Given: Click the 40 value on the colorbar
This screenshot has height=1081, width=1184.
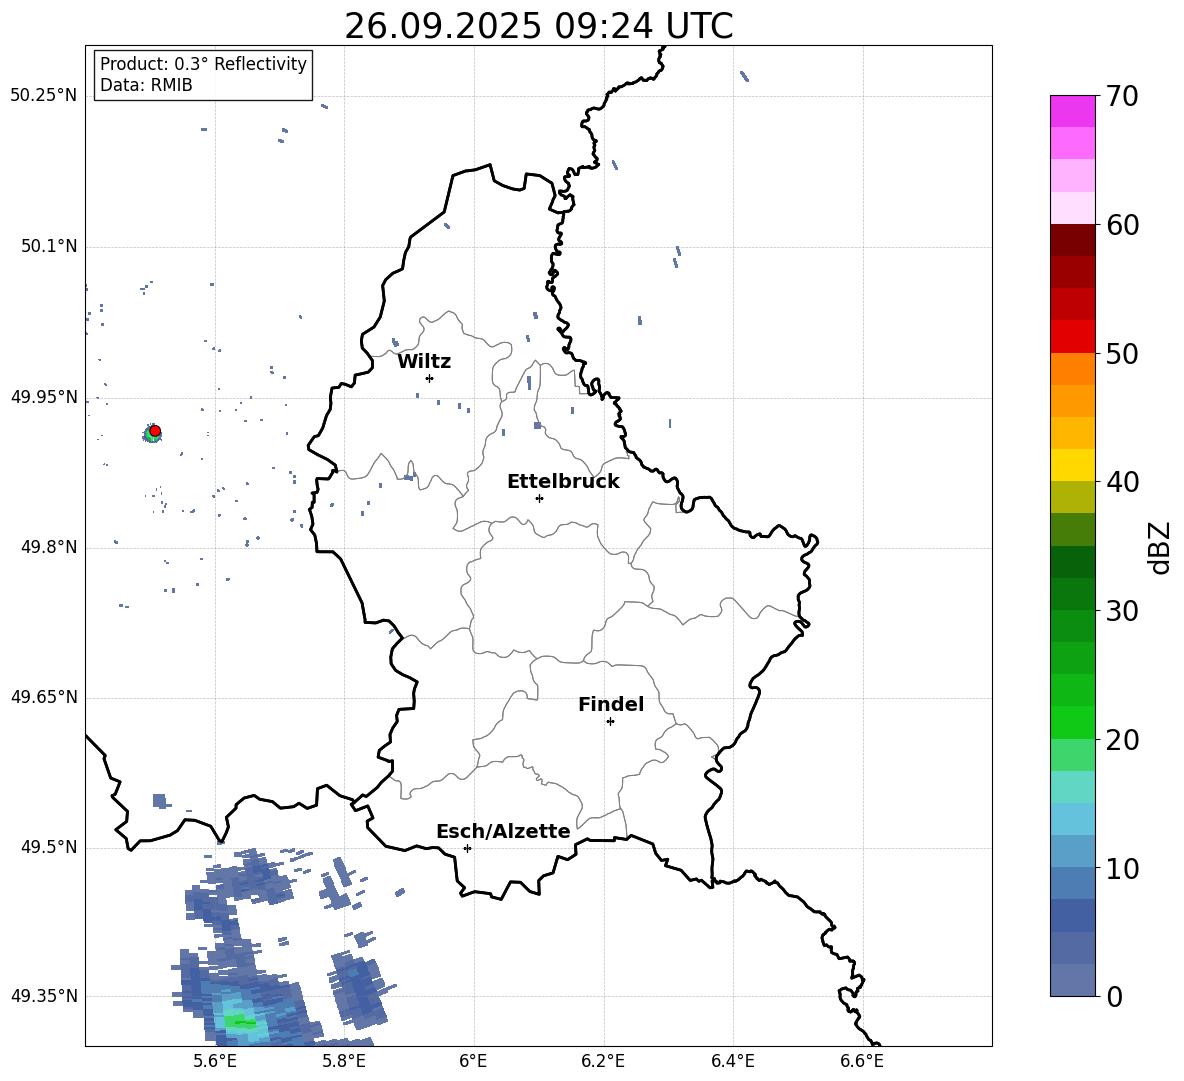Looking at the screenshot, I should (x=1121, y=482).
